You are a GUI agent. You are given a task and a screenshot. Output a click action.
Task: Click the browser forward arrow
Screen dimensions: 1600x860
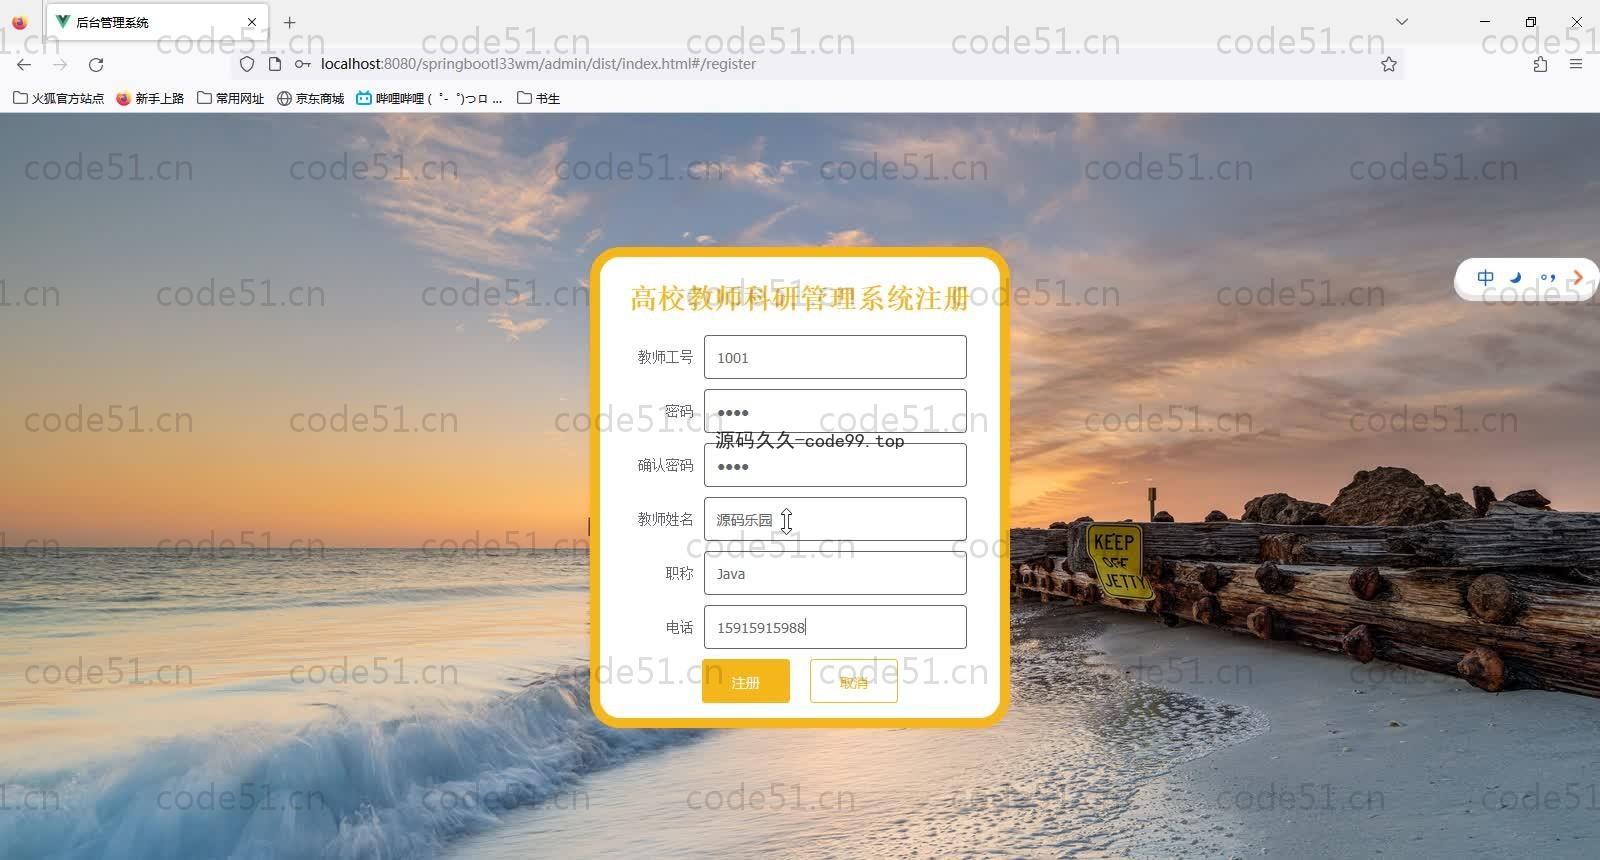[x=60, y=64]
